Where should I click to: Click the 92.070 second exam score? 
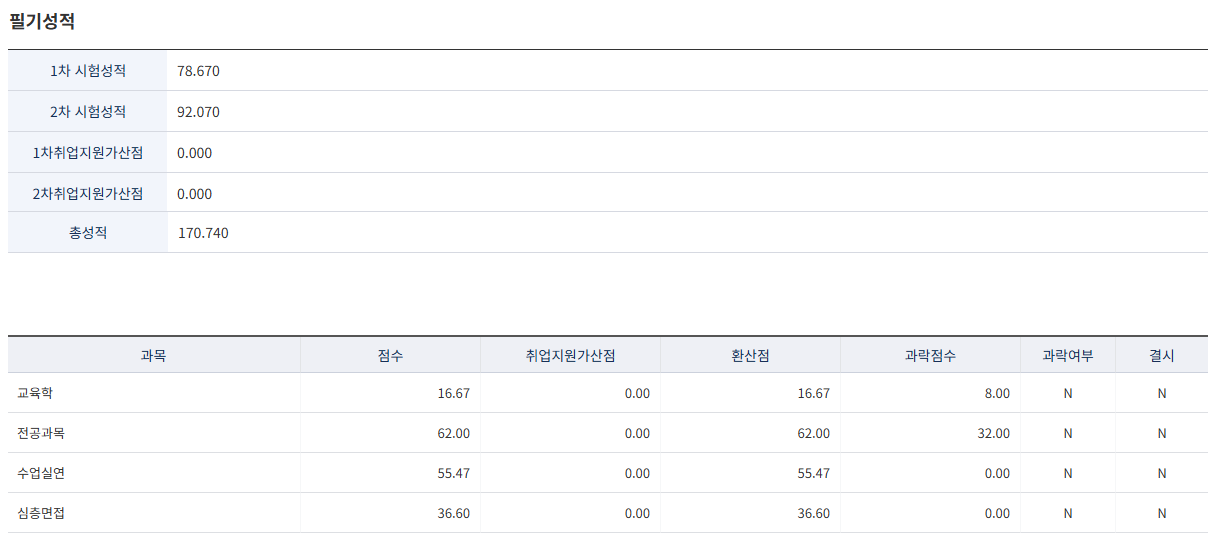tap(198, 112)
